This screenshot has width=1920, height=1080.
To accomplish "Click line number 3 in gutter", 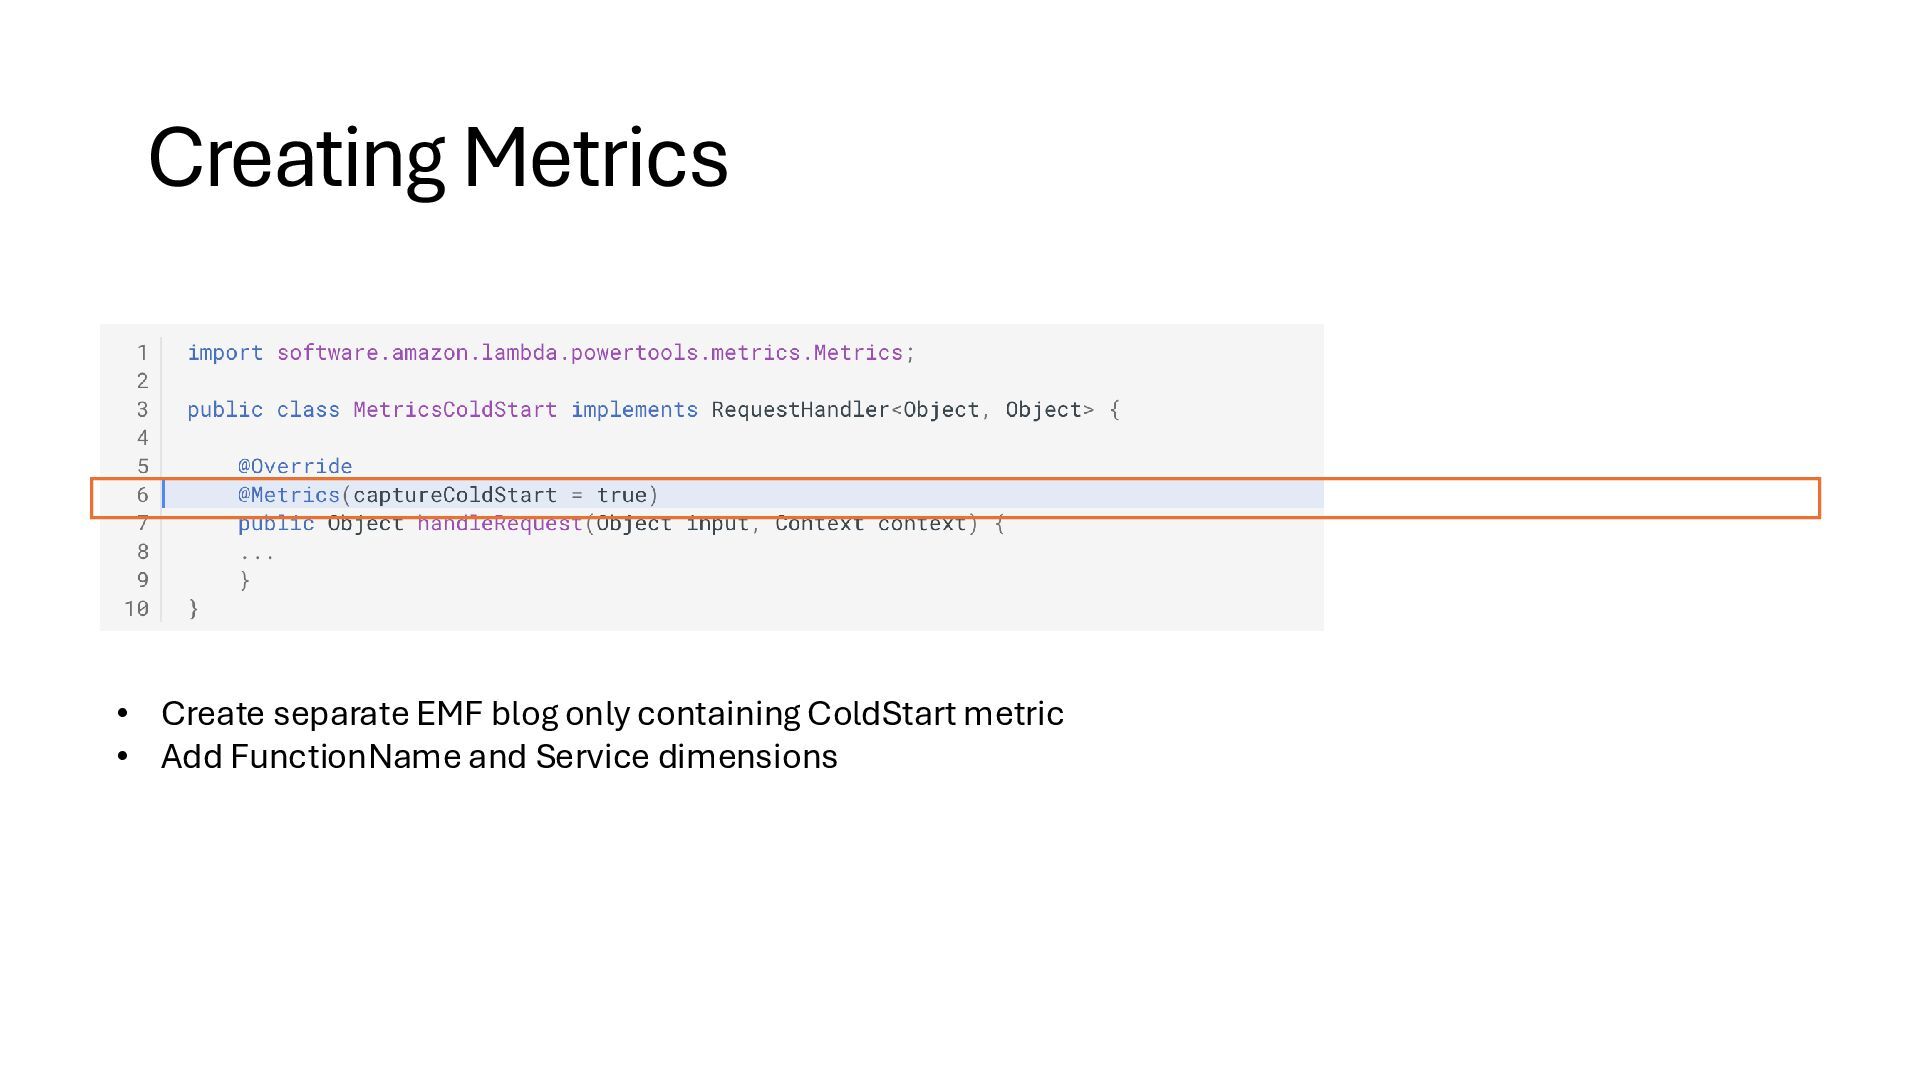I will coord(143,410).
